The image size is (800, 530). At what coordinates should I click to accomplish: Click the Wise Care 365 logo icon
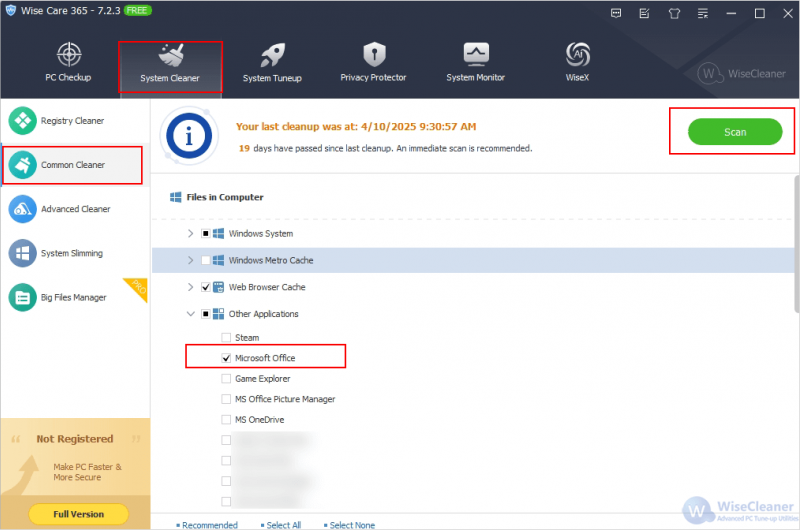coord(10,10)
